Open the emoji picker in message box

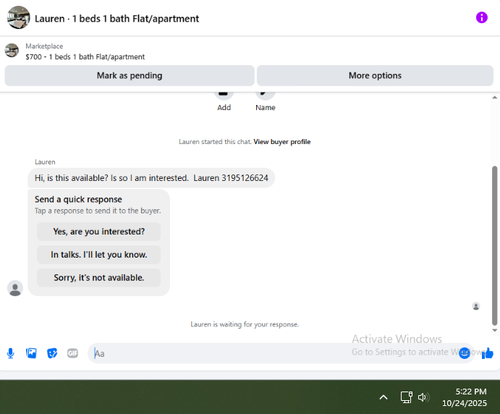point(464,353)
